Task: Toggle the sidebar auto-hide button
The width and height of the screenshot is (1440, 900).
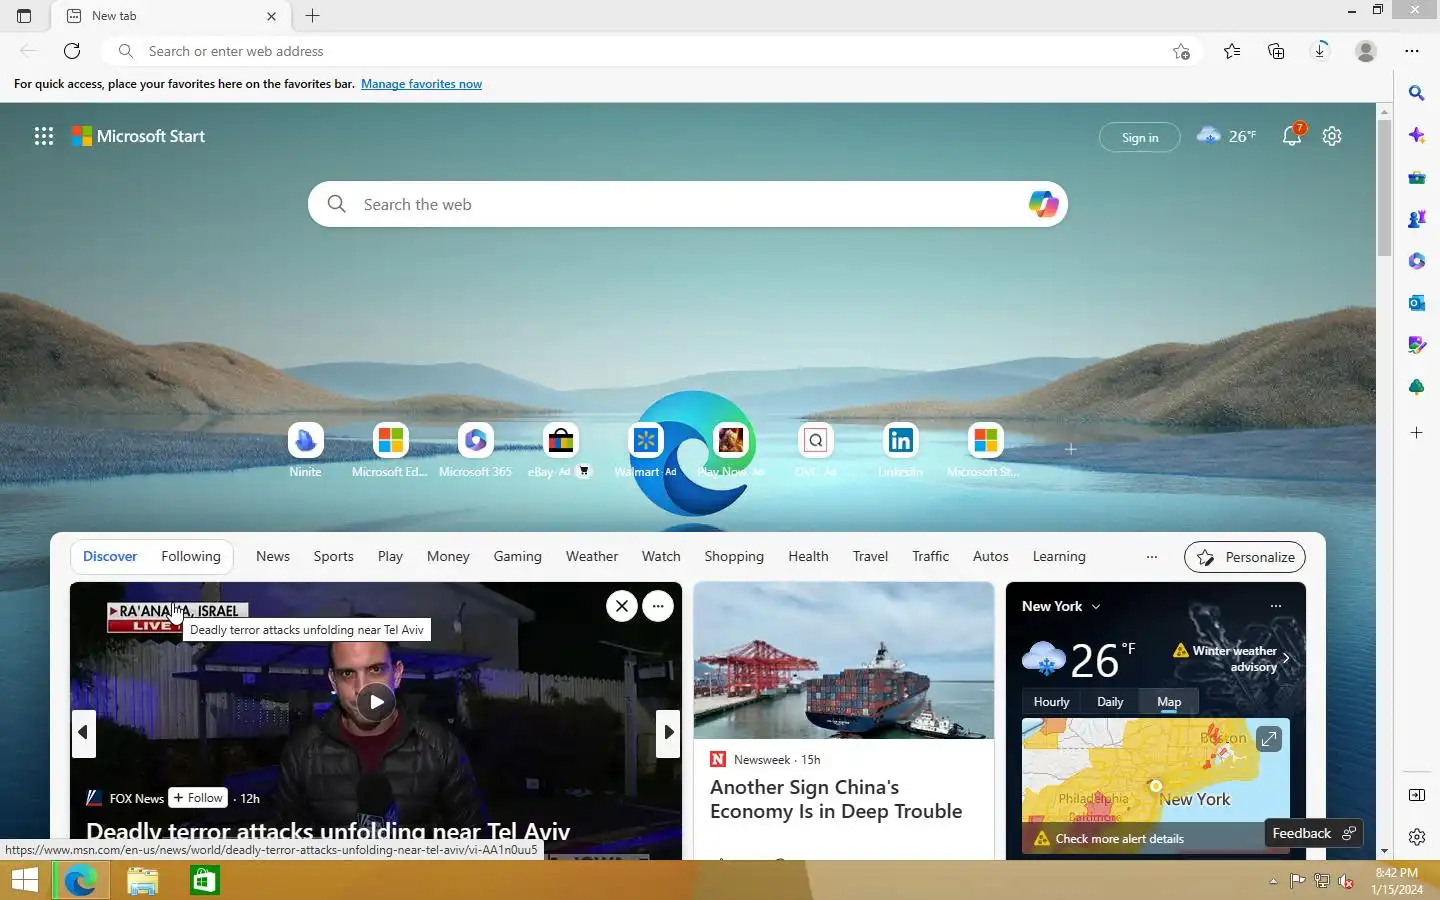Action: [1417, 795]
